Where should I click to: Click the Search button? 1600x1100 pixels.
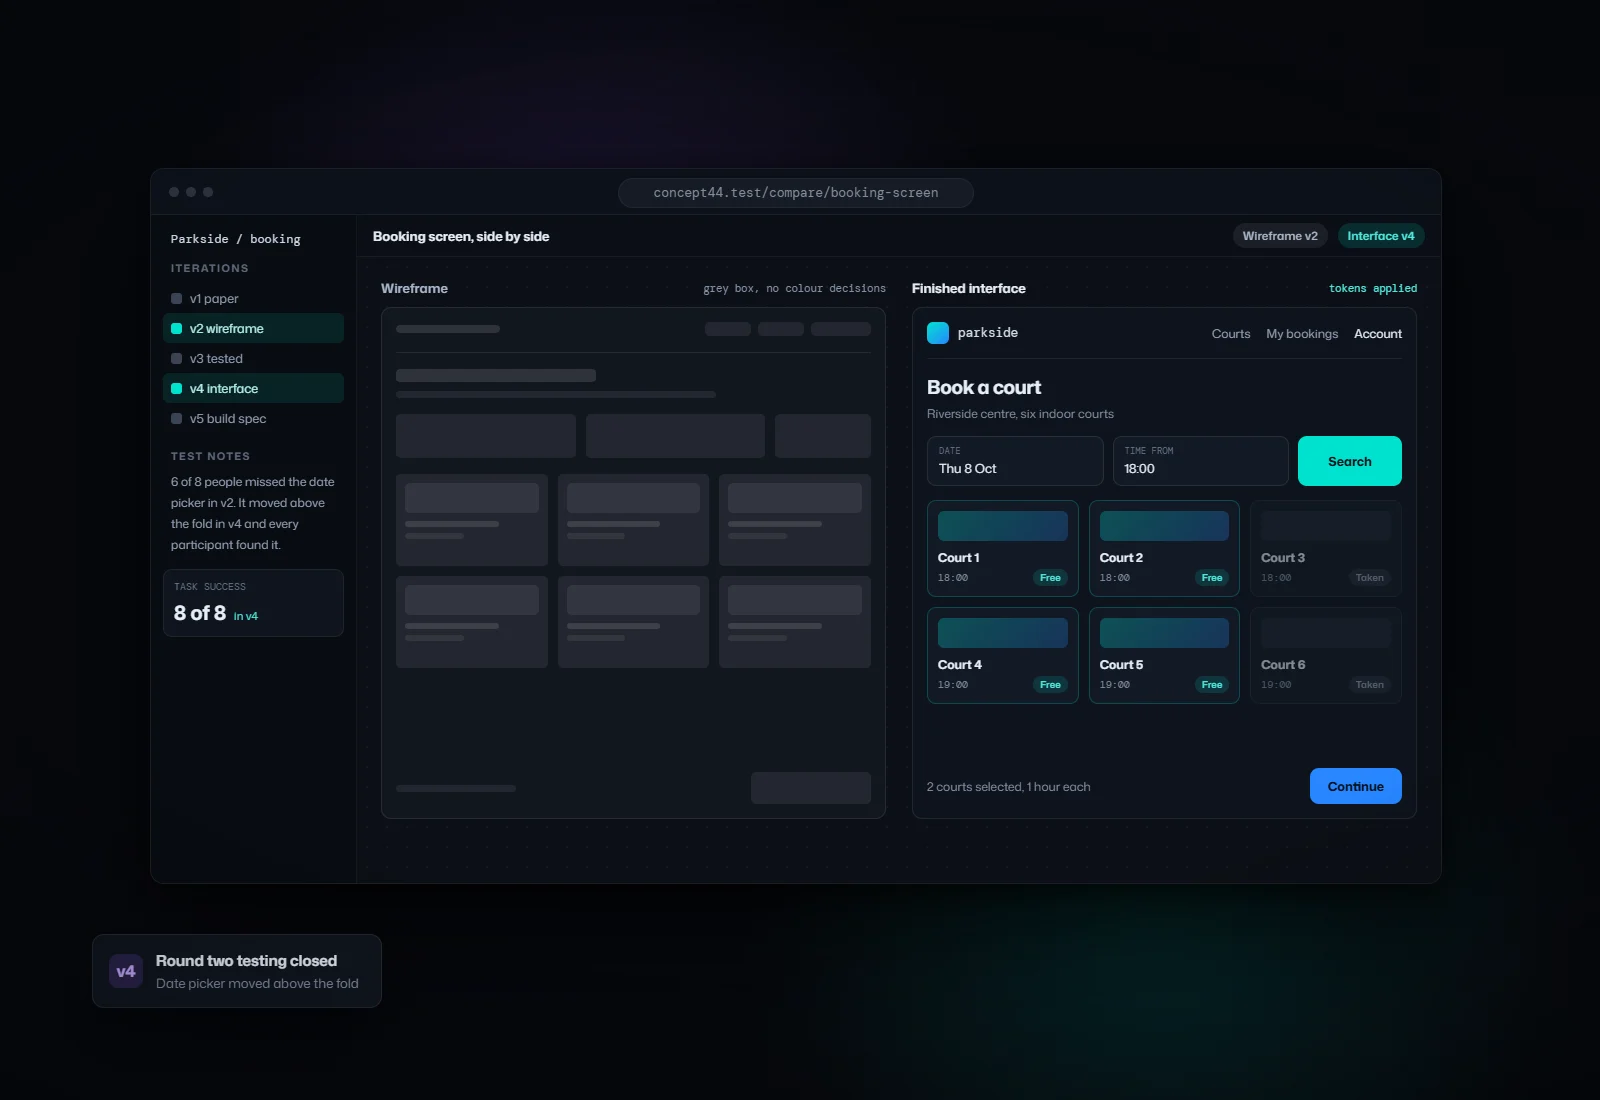[x=1350, y=461]
